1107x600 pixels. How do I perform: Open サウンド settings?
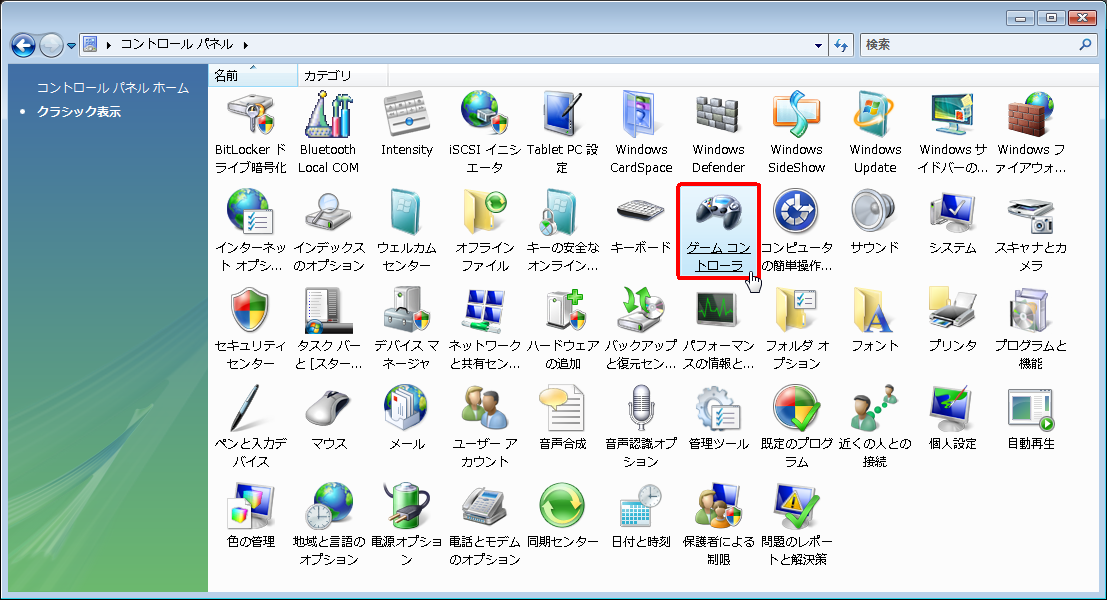[875, 222]
